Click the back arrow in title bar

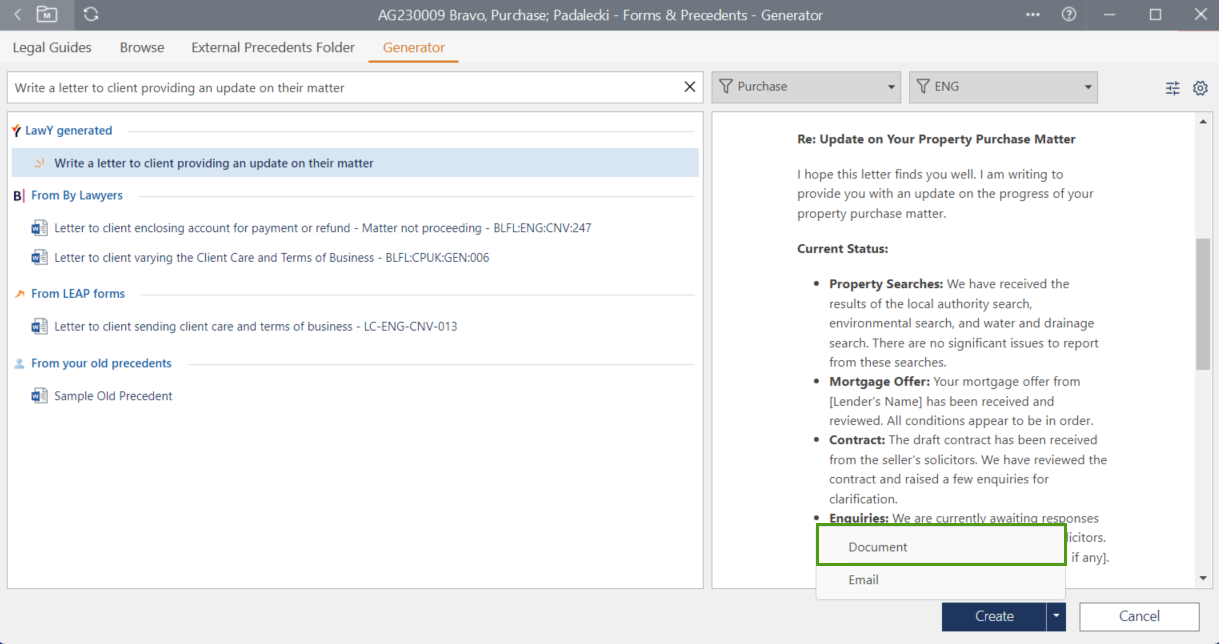pos(17,15)
